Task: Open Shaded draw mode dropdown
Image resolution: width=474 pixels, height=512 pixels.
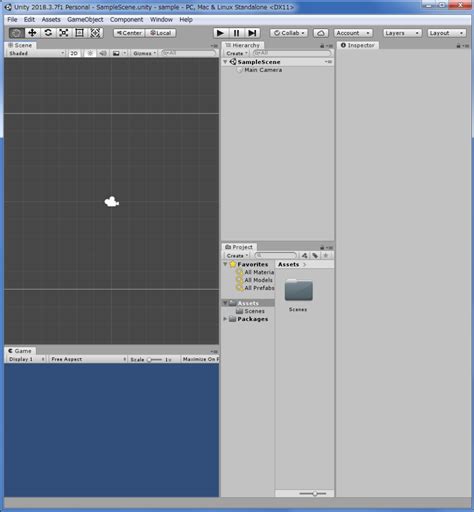Action: click(x=36, y=53)
